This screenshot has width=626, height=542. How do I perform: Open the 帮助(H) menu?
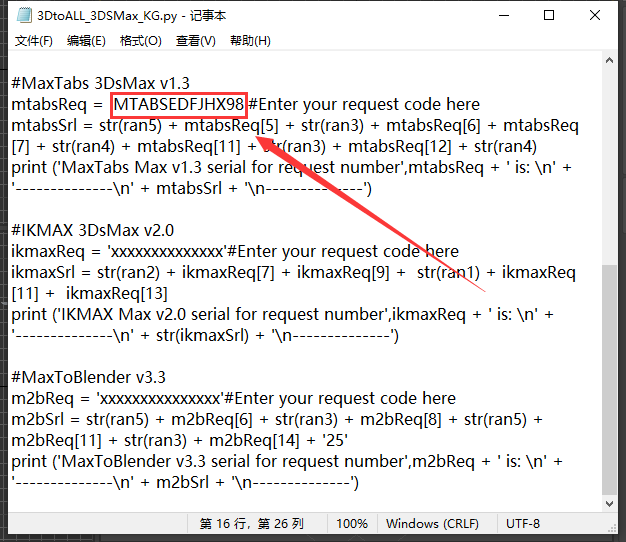(250, 41)
